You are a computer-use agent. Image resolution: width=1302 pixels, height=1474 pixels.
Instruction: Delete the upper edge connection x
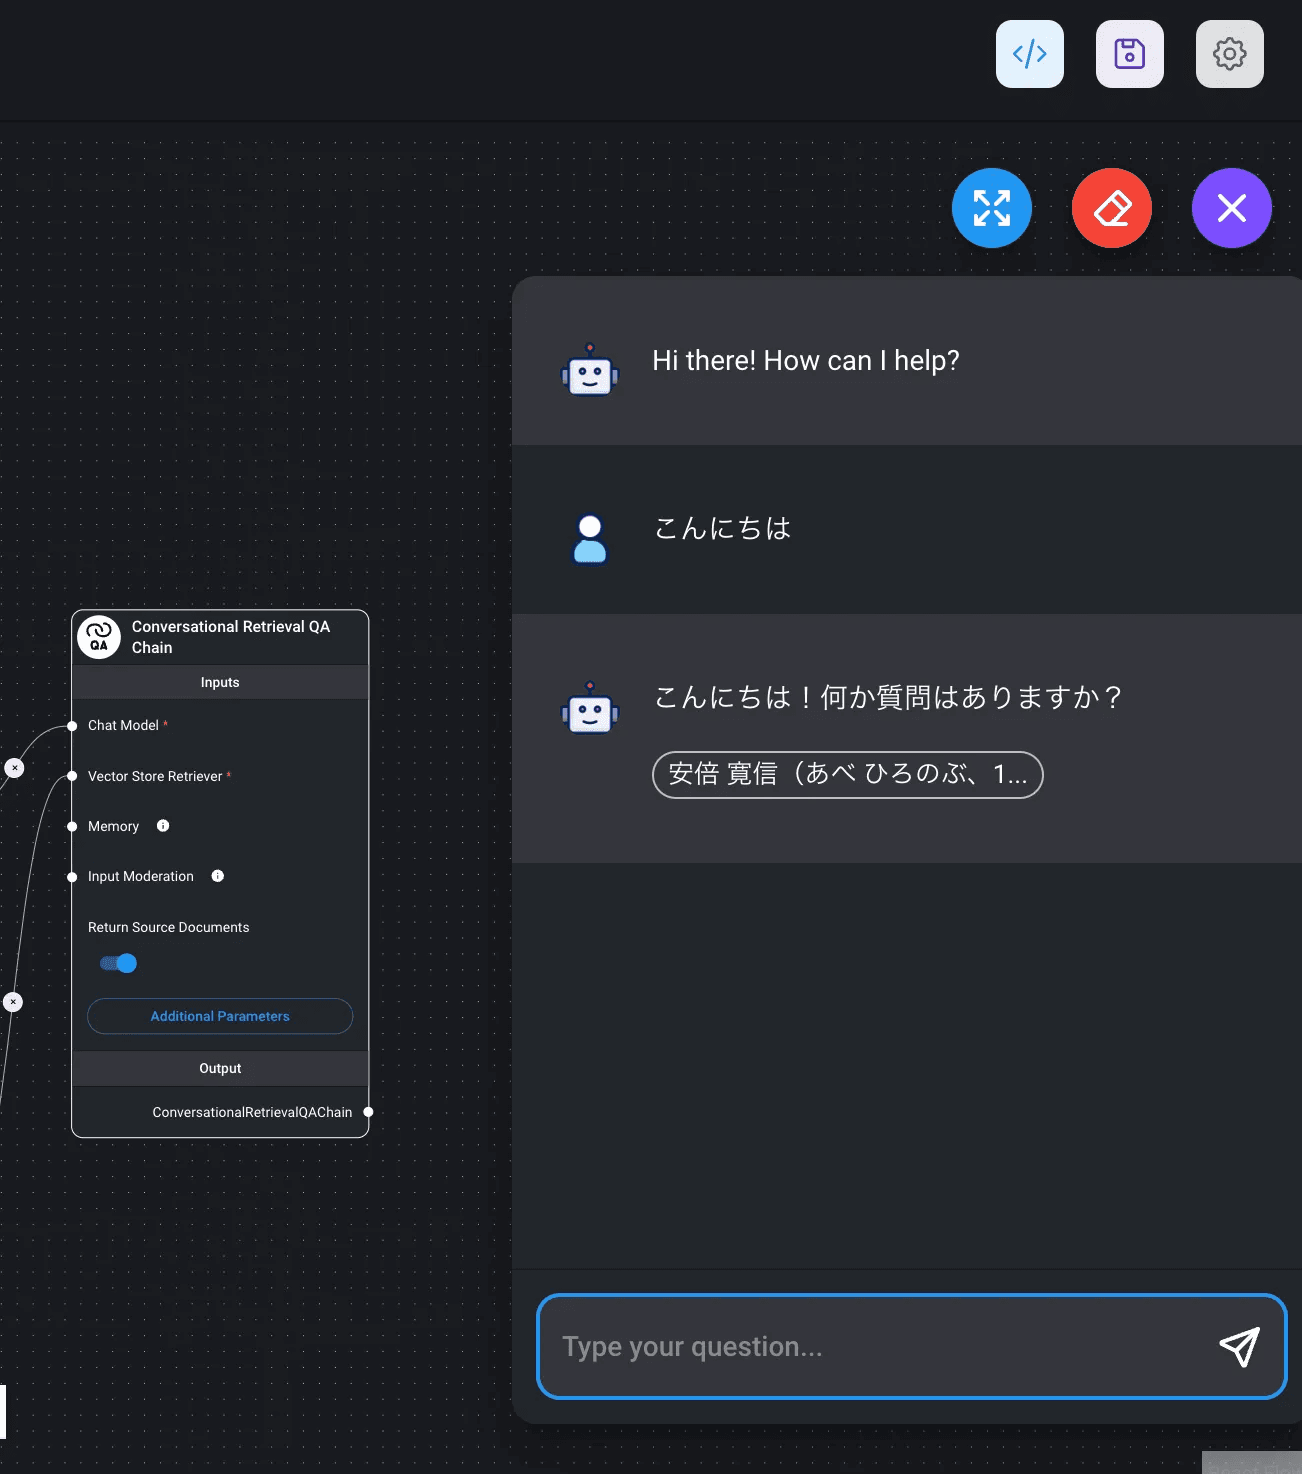click(15, 768)
